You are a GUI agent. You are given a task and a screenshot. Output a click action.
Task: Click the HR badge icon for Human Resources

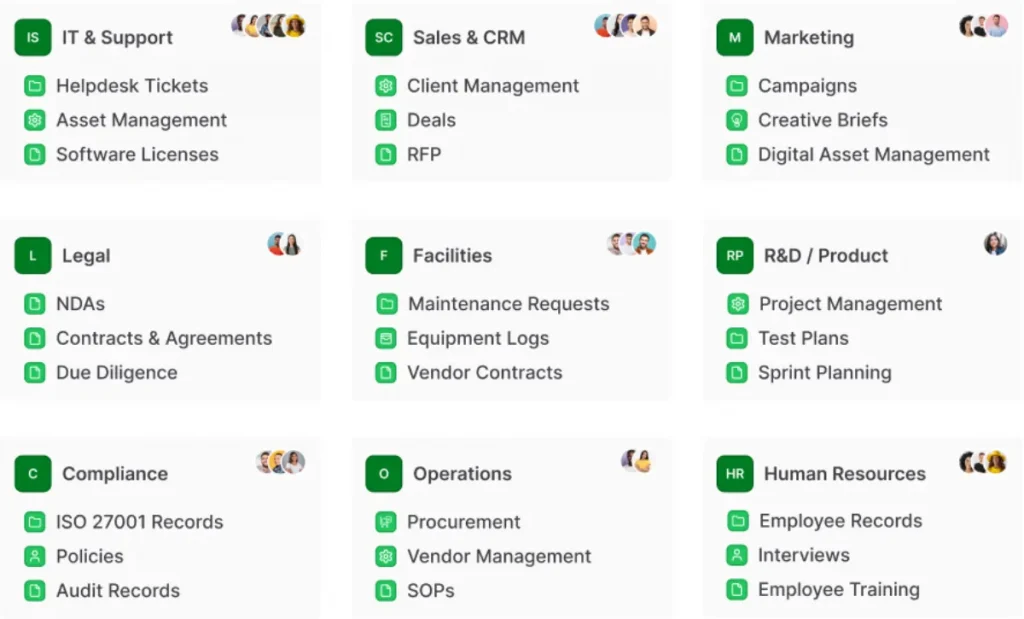pos(735,474)
